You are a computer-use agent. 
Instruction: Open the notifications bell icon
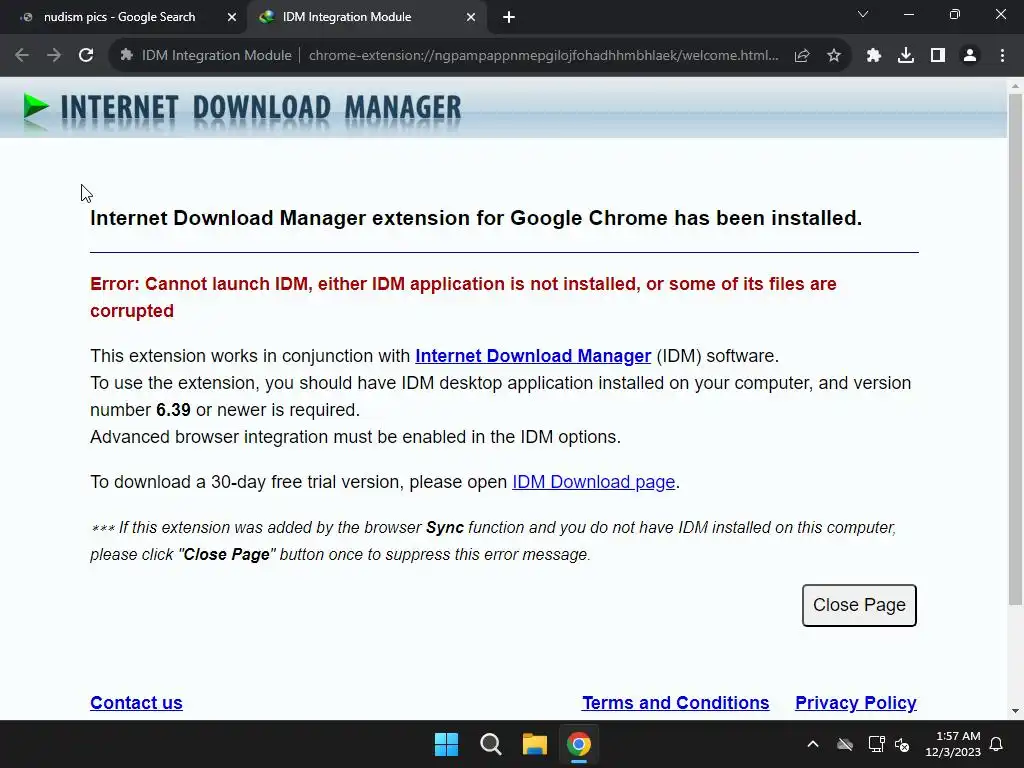point(997,744)
